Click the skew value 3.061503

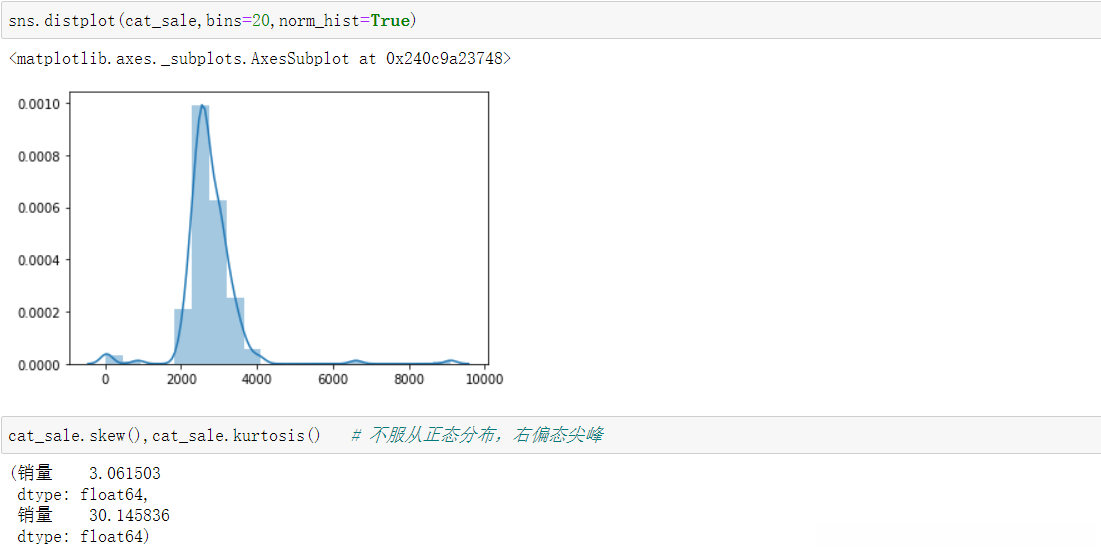[125, 473]
